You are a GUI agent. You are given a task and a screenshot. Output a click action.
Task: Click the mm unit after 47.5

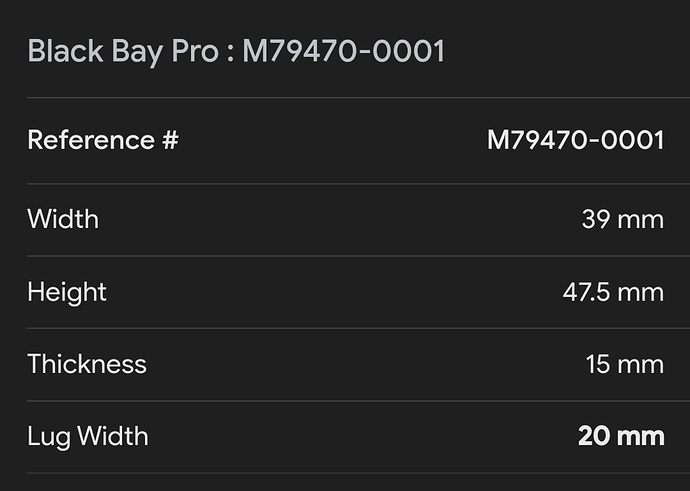(x=641, y=293)
